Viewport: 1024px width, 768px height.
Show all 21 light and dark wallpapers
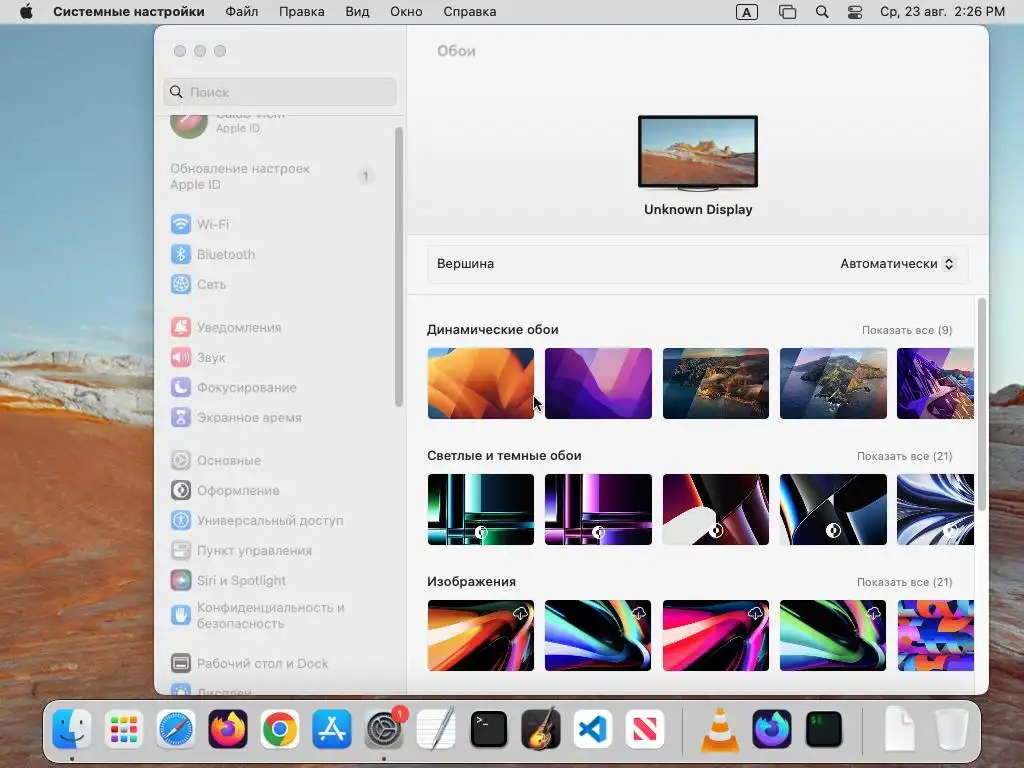904,456
